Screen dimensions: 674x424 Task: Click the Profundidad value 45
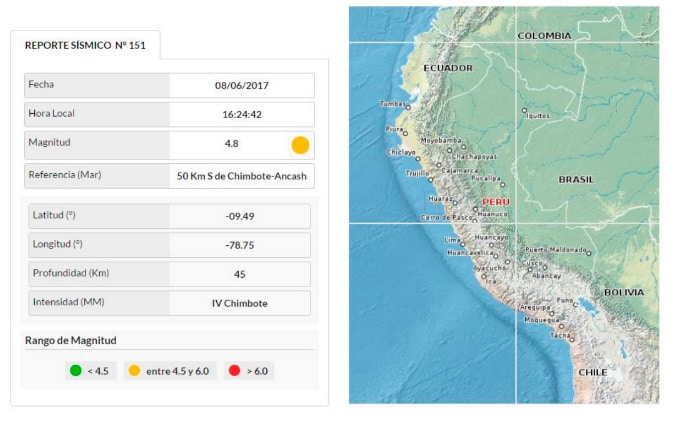pyautogui.click(x=240, y=274)
